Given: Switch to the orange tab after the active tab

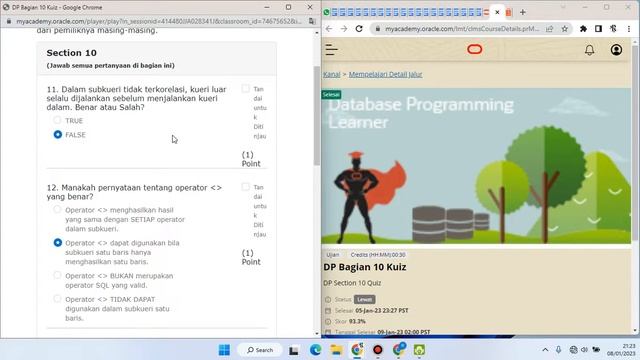Looking at the screenshot, I should click(x=509, y=12).
